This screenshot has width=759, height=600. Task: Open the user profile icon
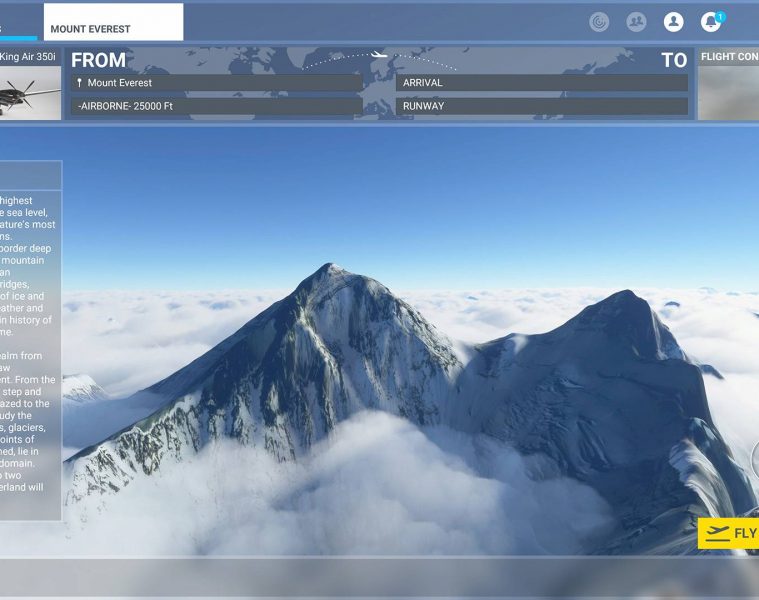pyautogui.click(x=673, y=22)
